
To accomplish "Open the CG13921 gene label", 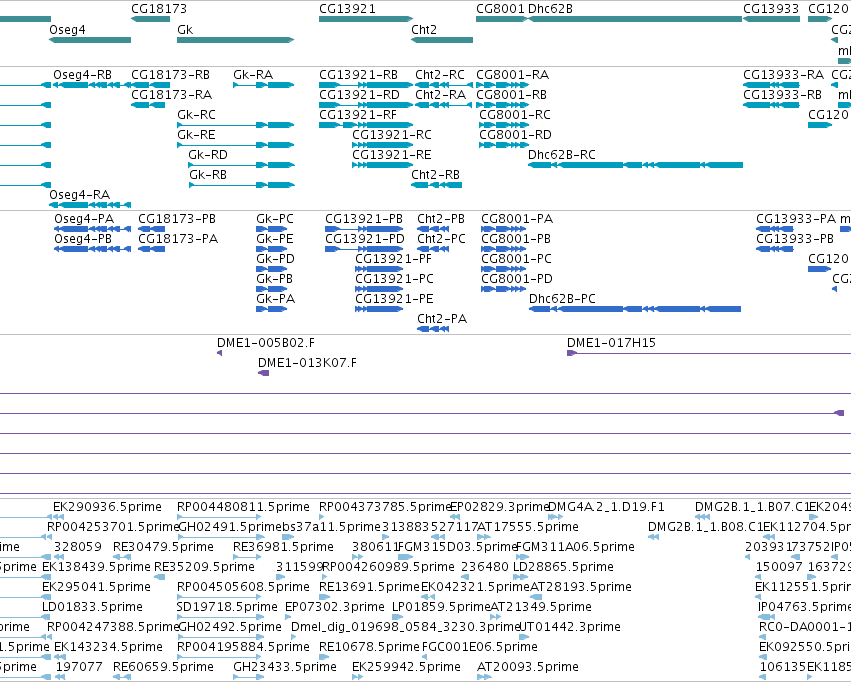I will [347, 9].
